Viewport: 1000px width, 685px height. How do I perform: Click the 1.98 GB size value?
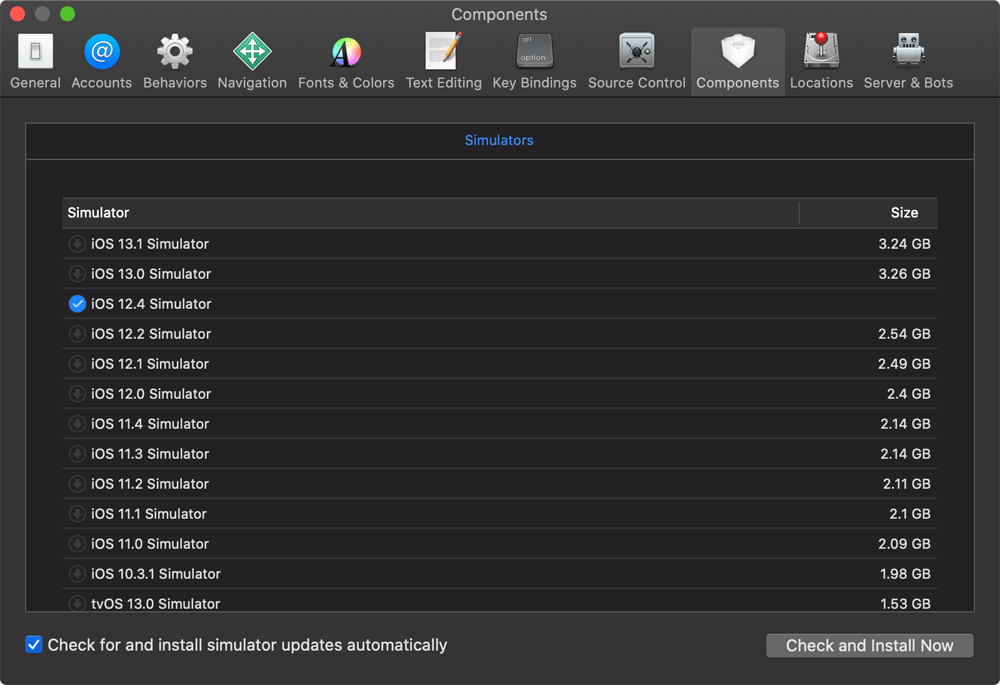[x=906, y=573]
